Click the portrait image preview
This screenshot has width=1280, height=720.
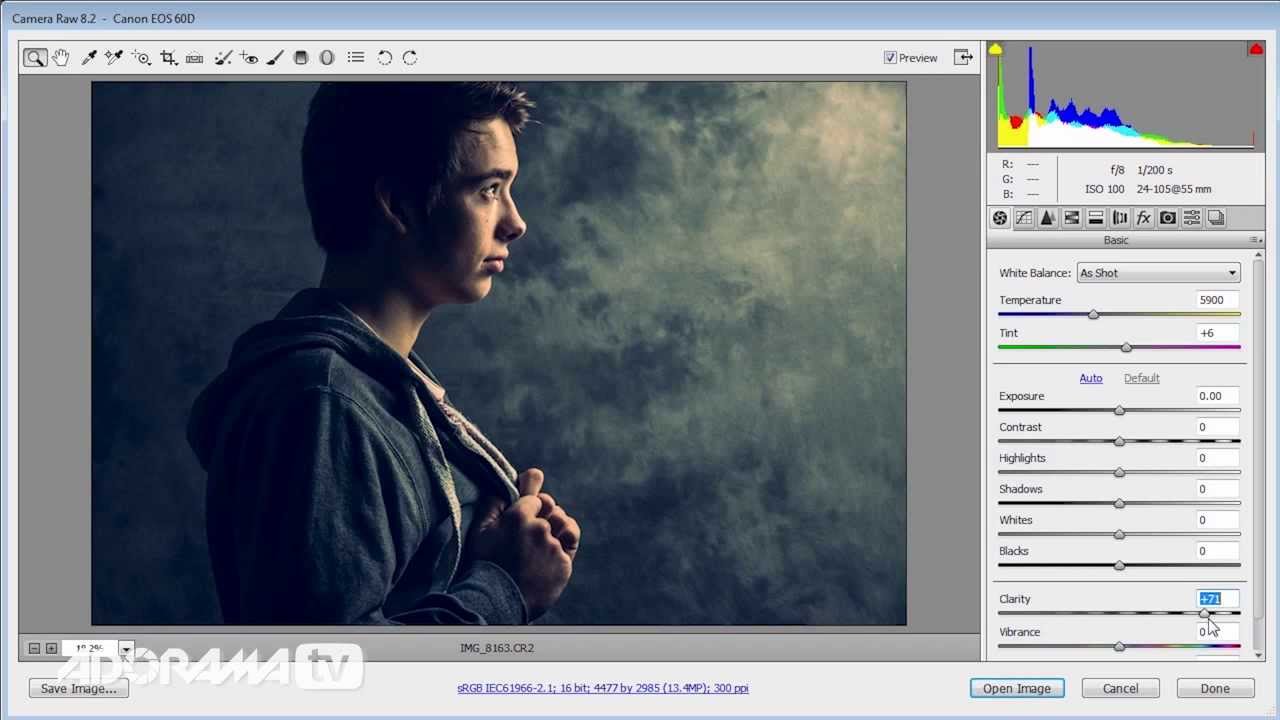[499, 353]
